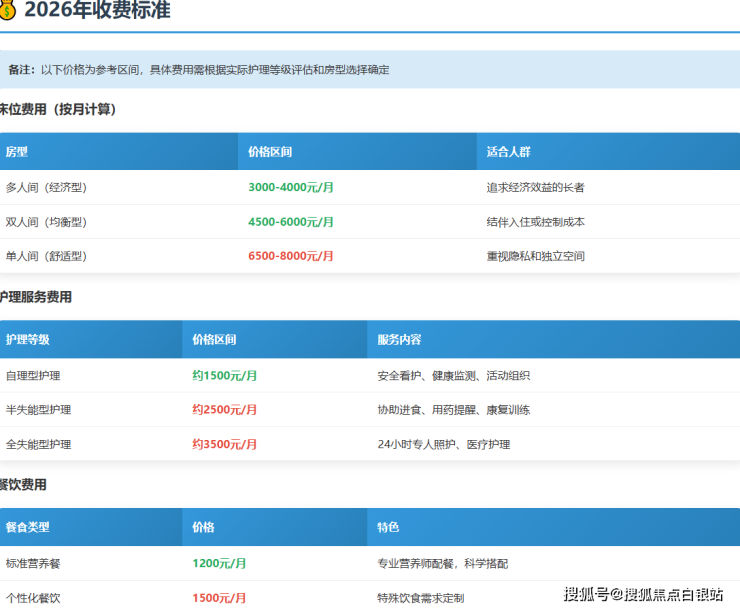Click the 护理等级 column header
Screen dimensions: 740x610
pyautogui.click(x=27, y=340)
